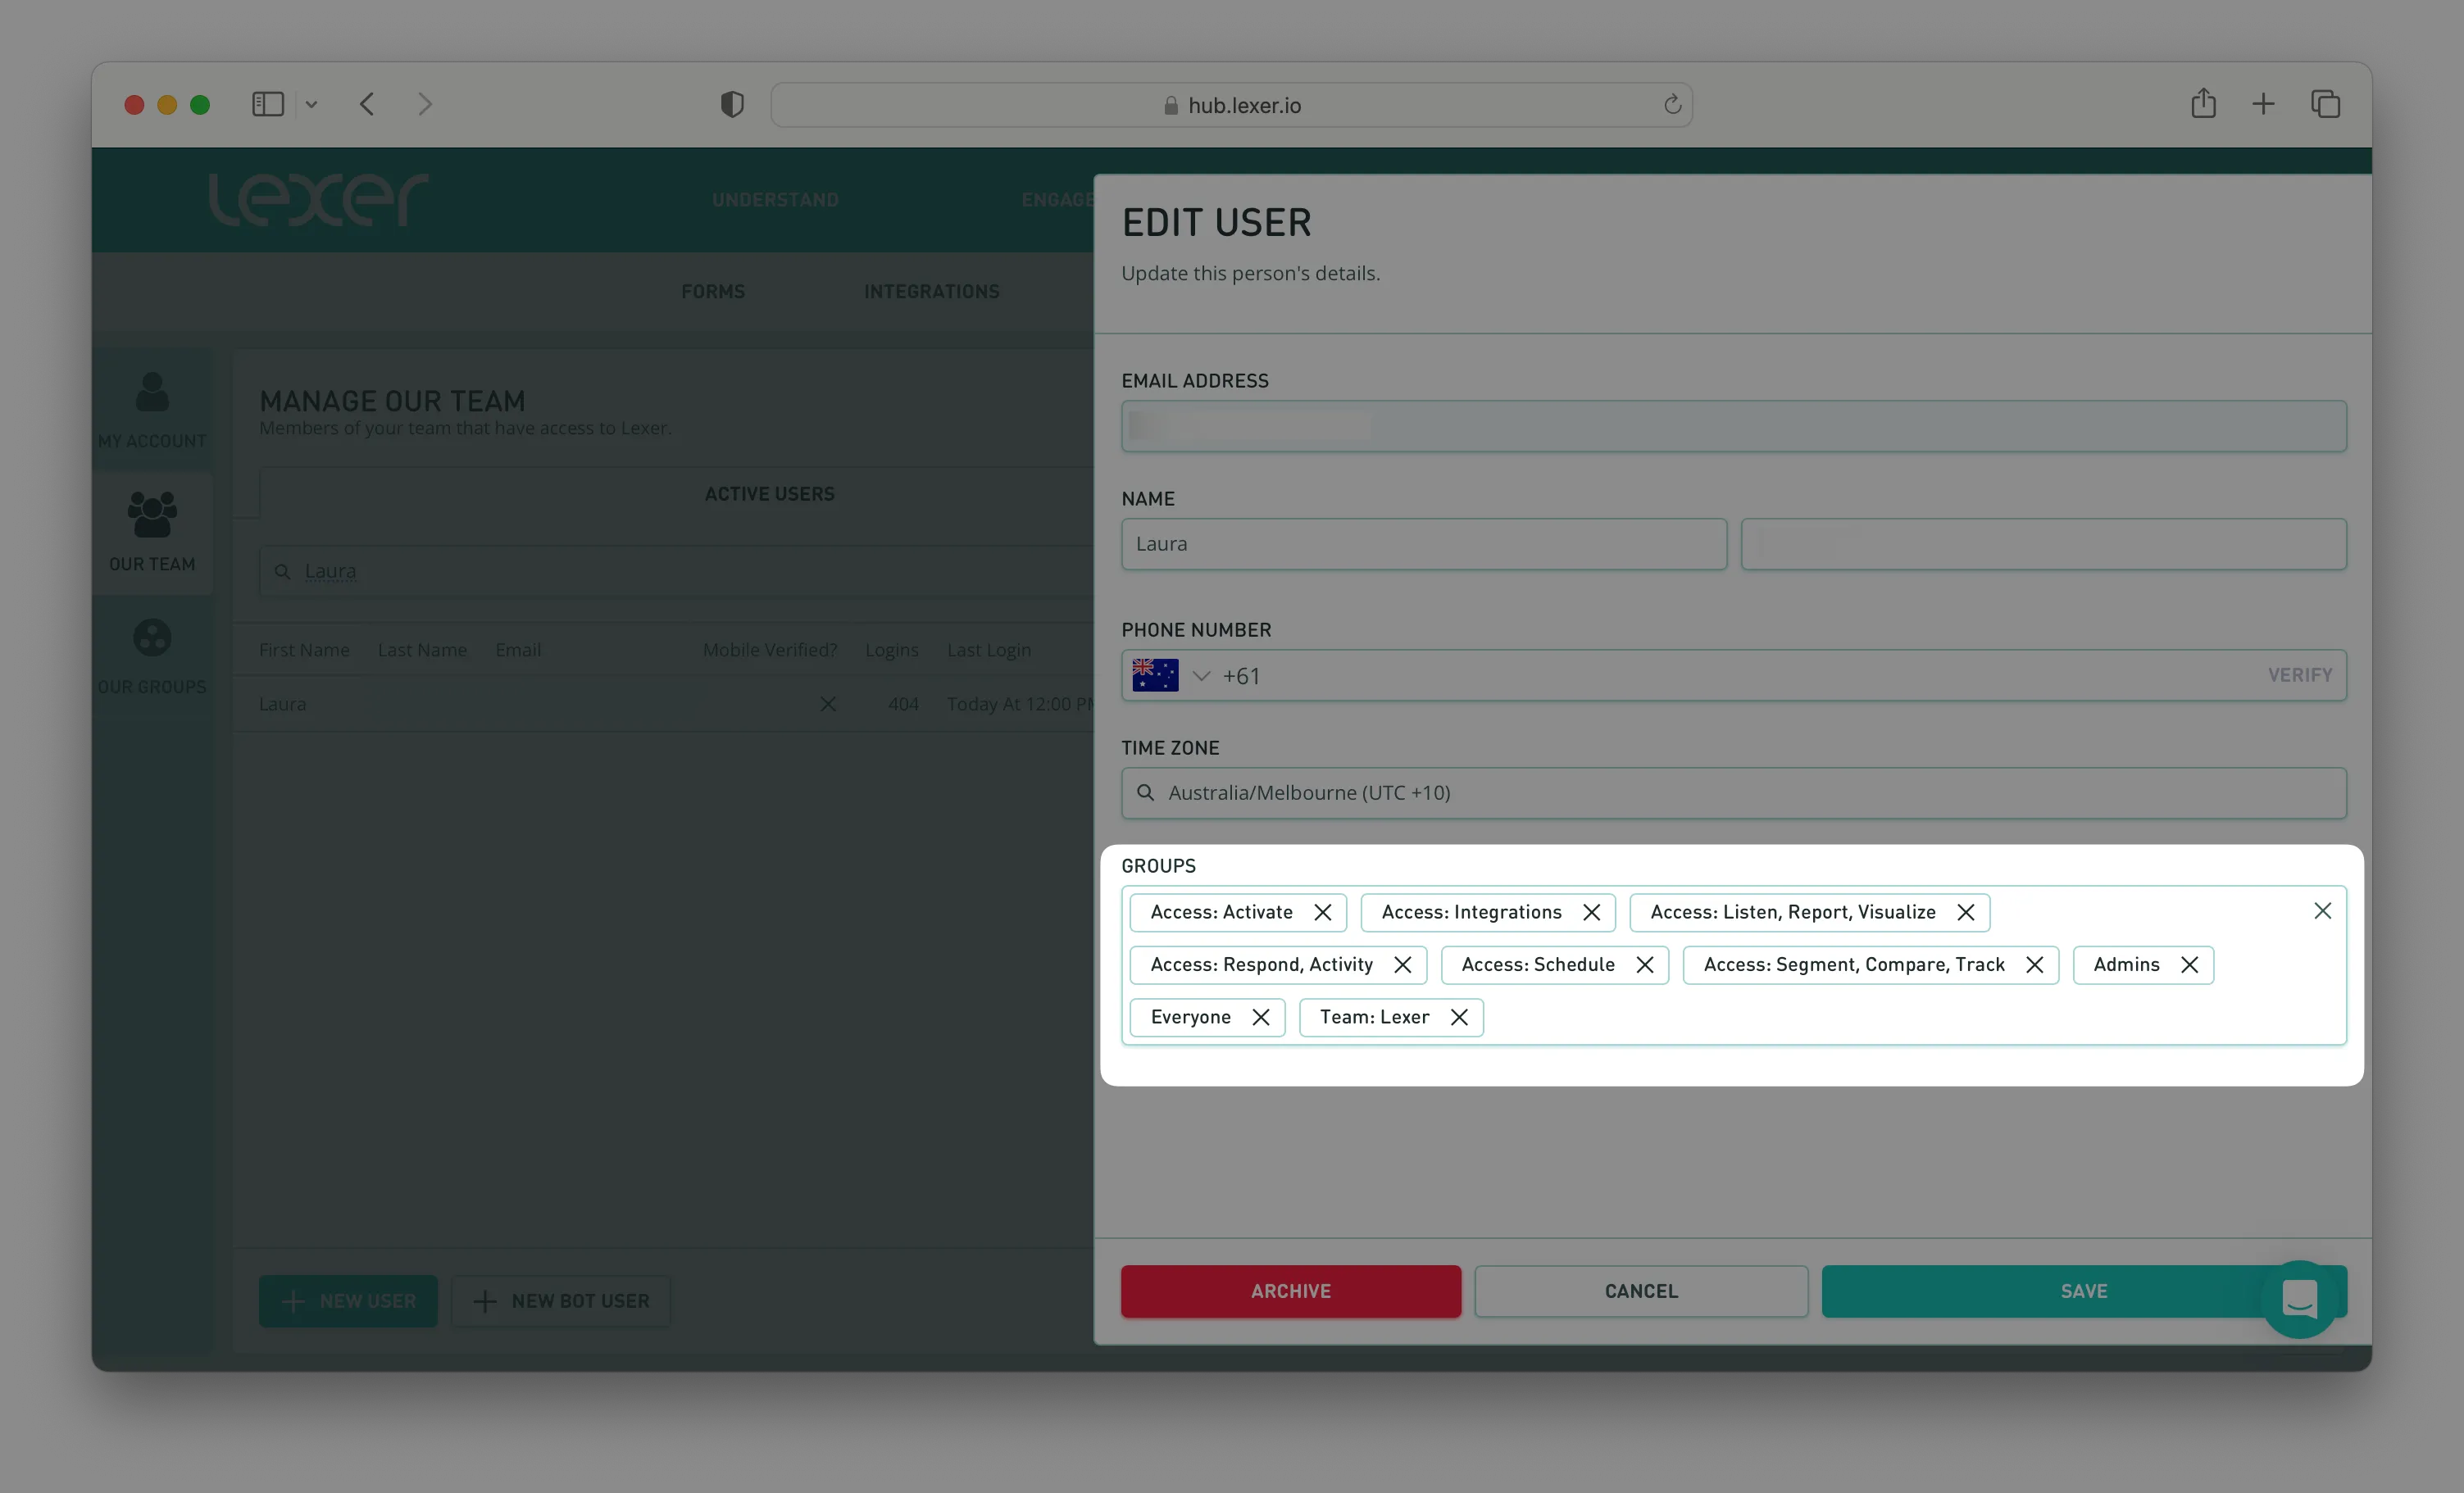Screen dimensions: 2464x1493
Task: Remove the Everyone group tag
Action: pyautogui.click(x=1260, y=1017)
